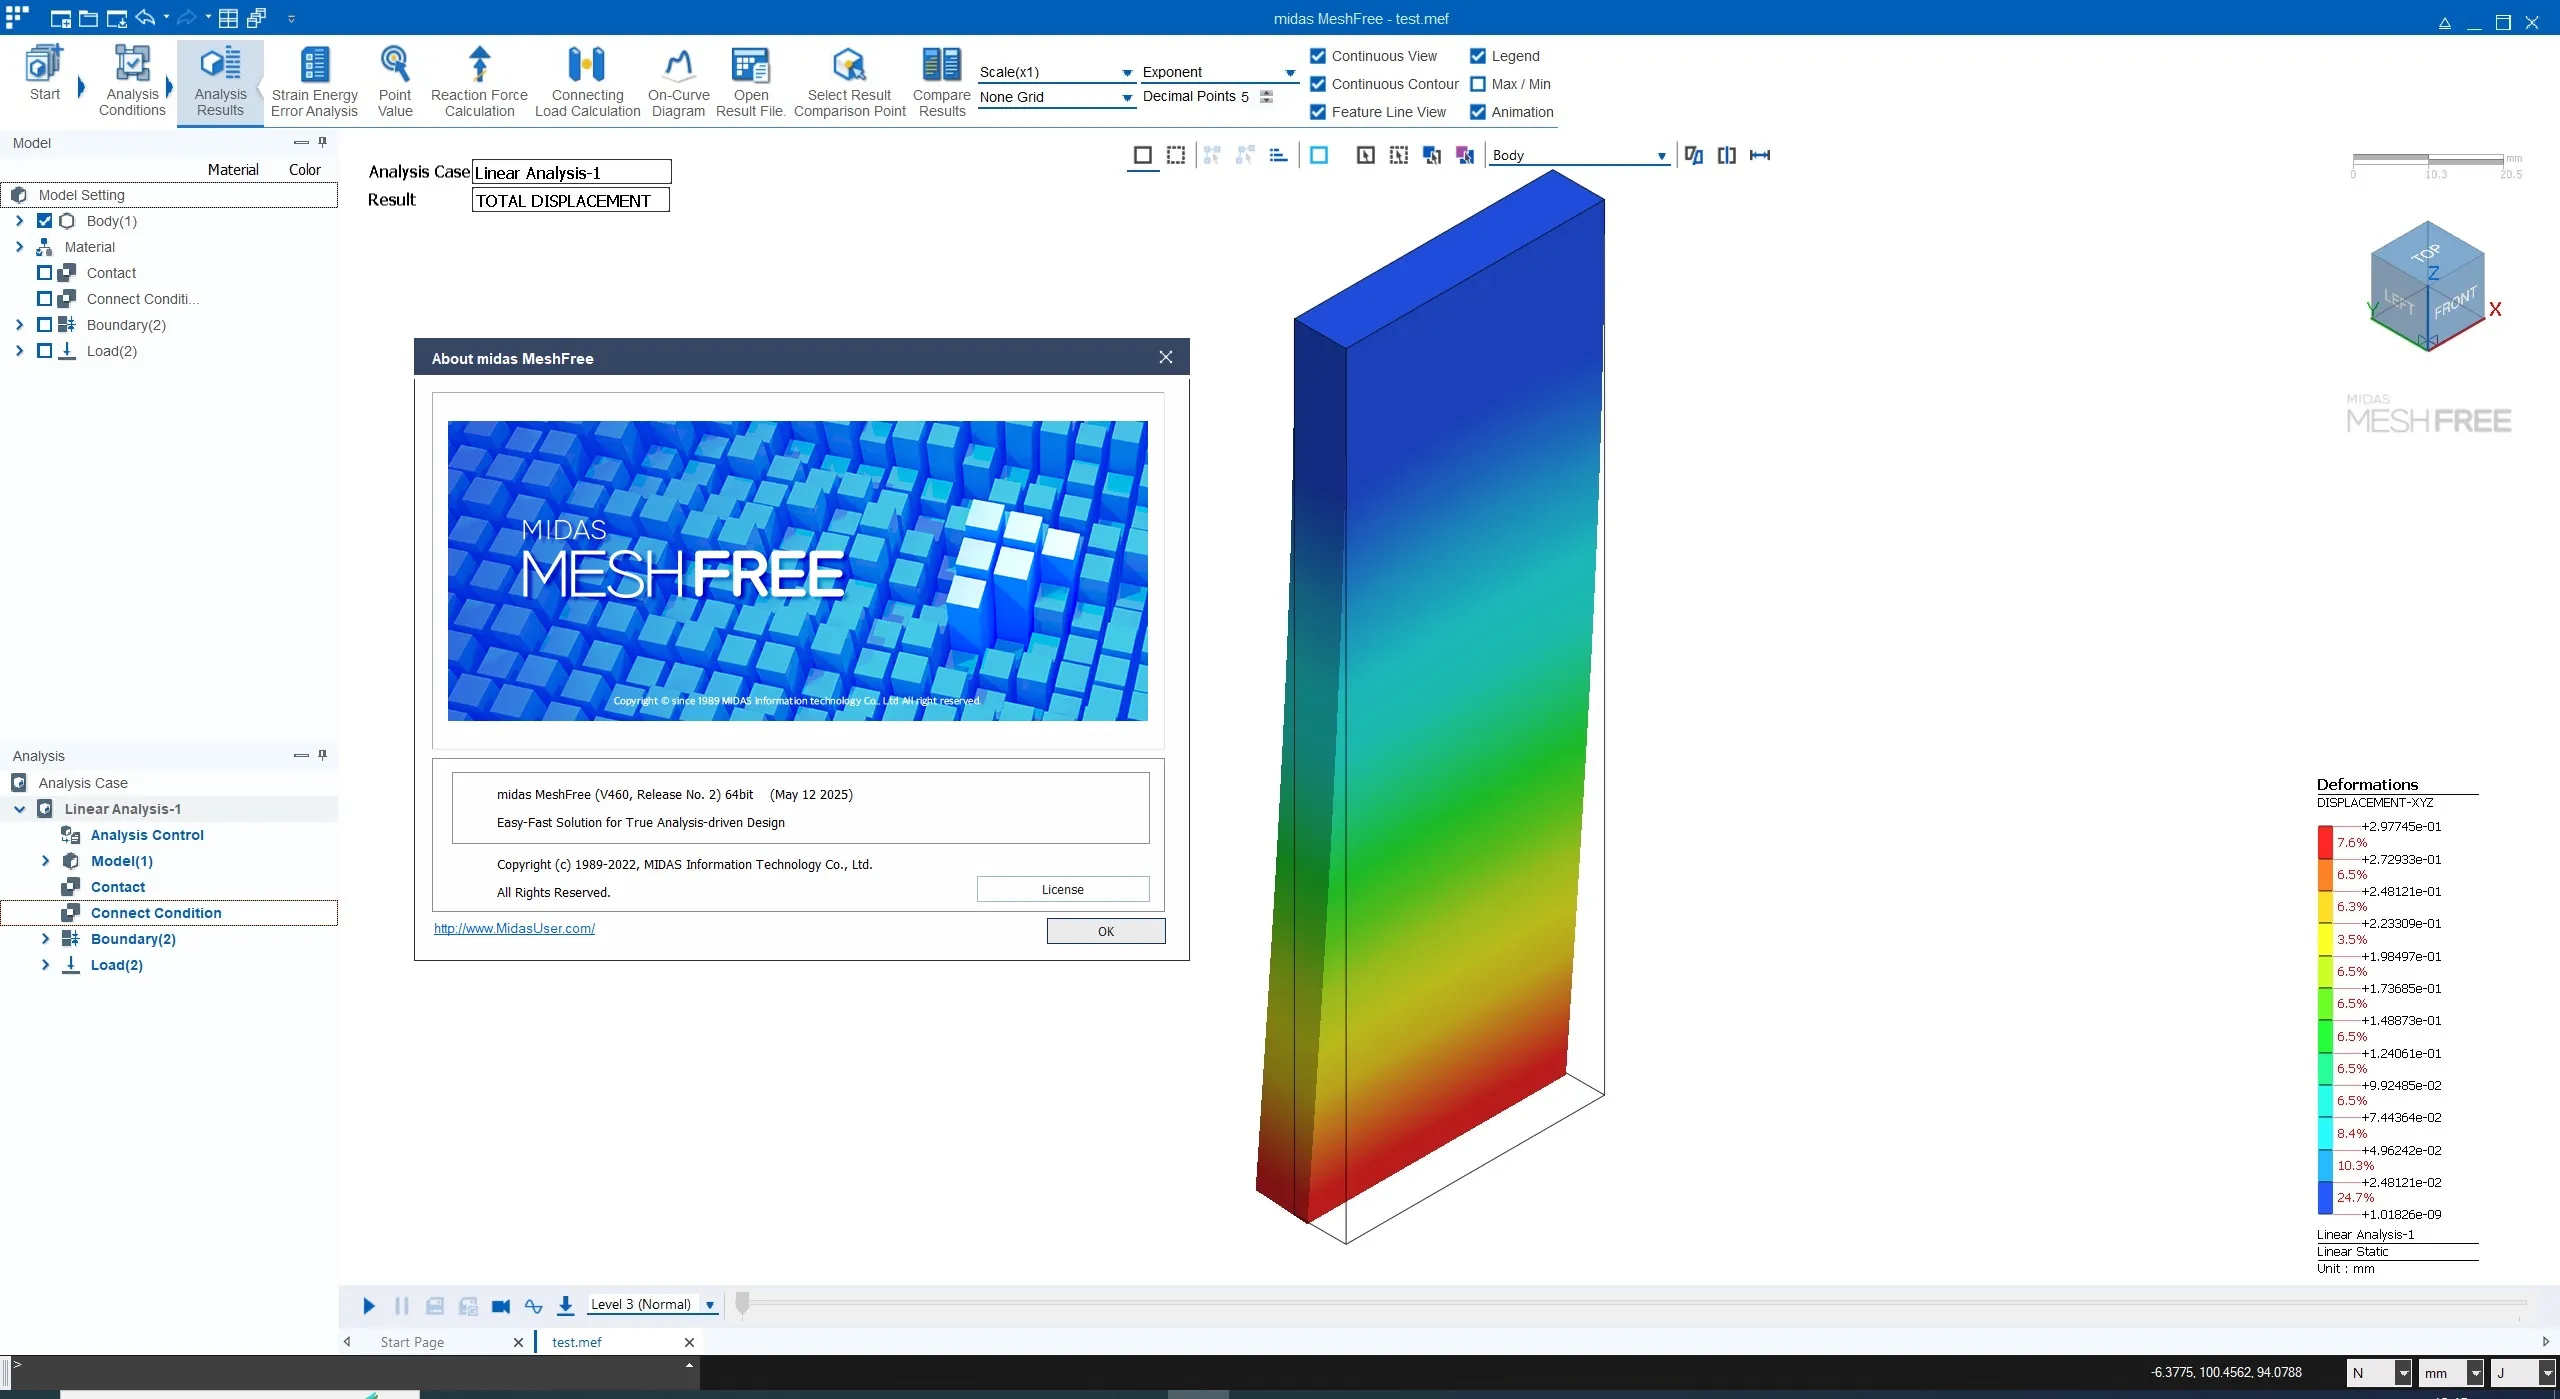
Task: Select Analysis Control tree item
Action: (147, 835)
